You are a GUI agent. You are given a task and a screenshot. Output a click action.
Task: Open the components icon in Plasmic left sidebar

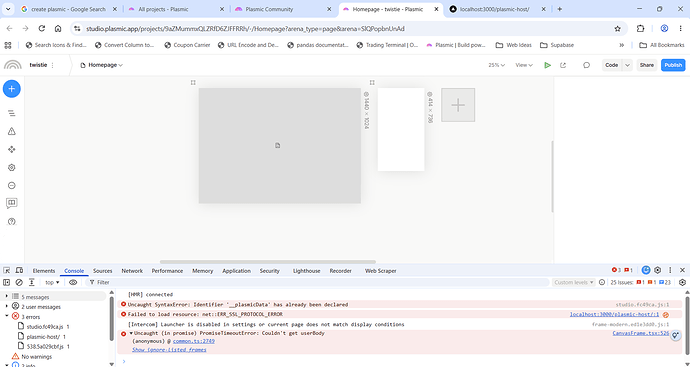point(12,150)
